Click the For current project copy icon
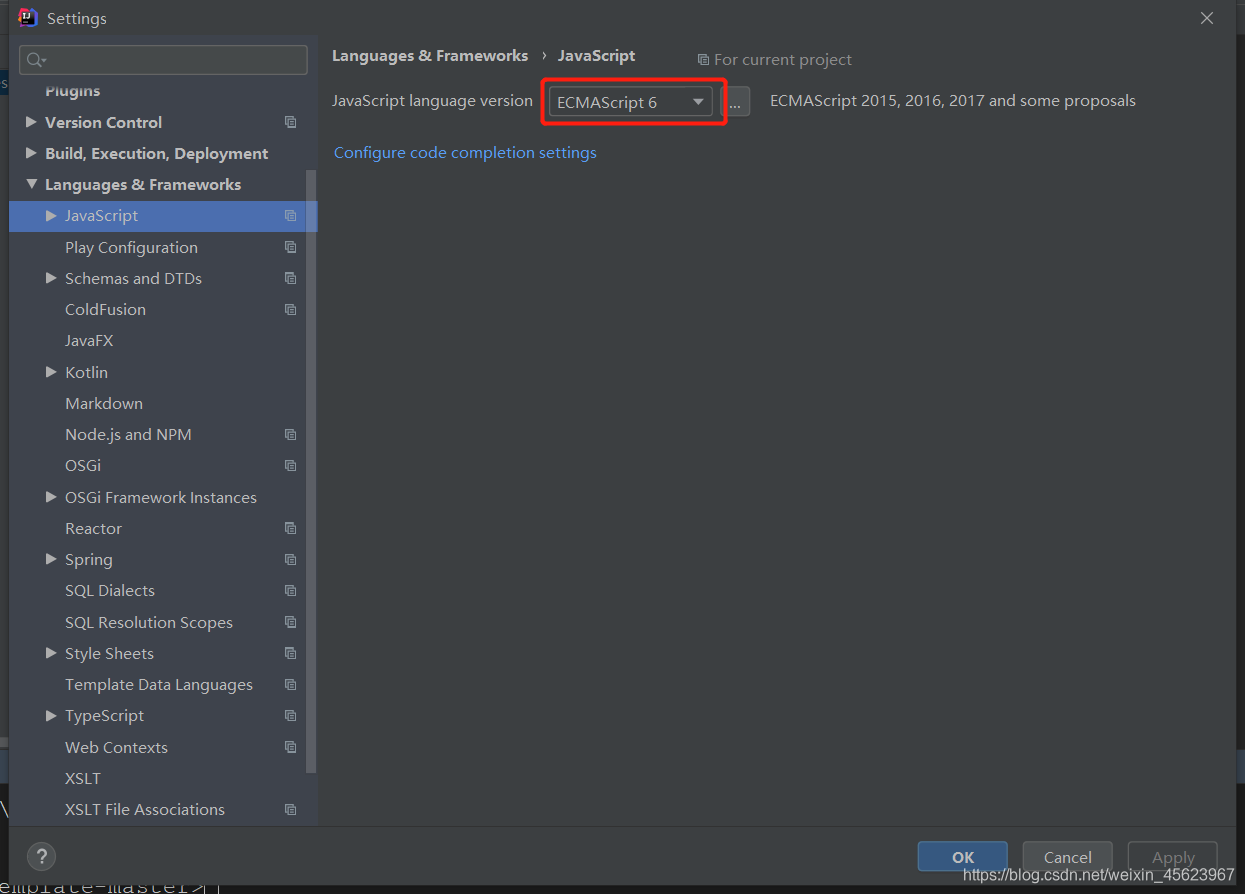Image resolution: width=1245 pixels, height=894 pixels. (x=703, y=60)
